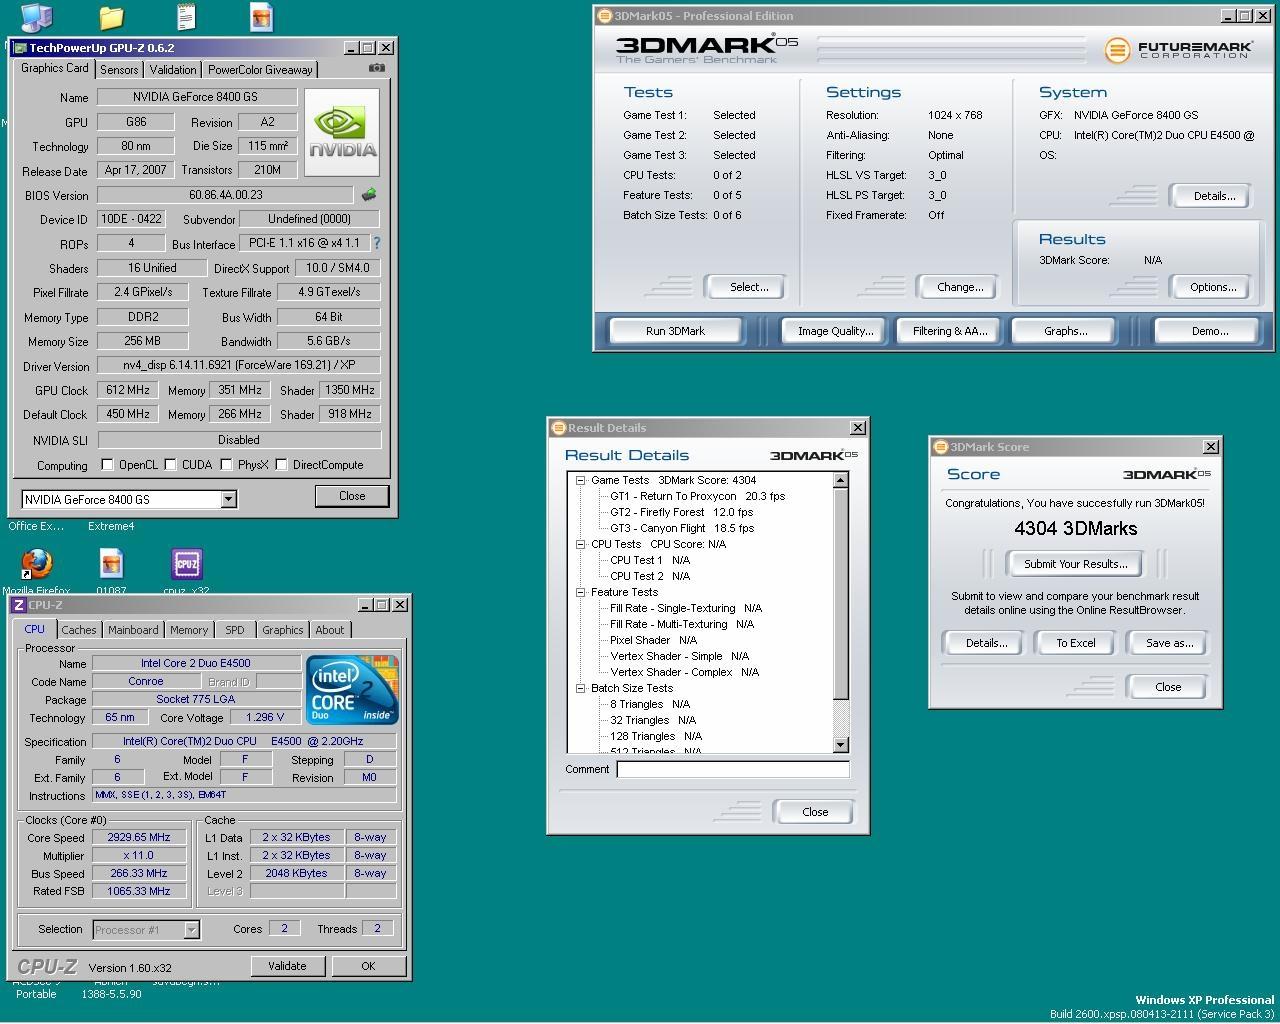This screenshot has width=1280, height=1024.
Task: Open Filtering & AA... settings
Action: 949,331
